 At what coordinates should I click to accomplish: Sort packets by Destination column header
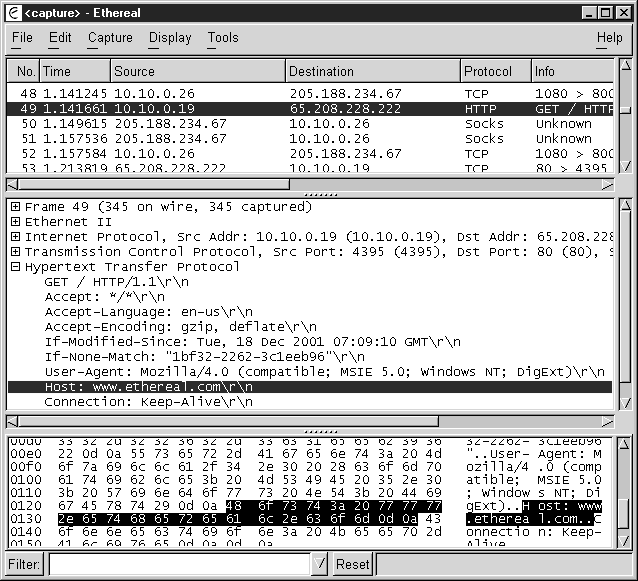click(373, 71)
